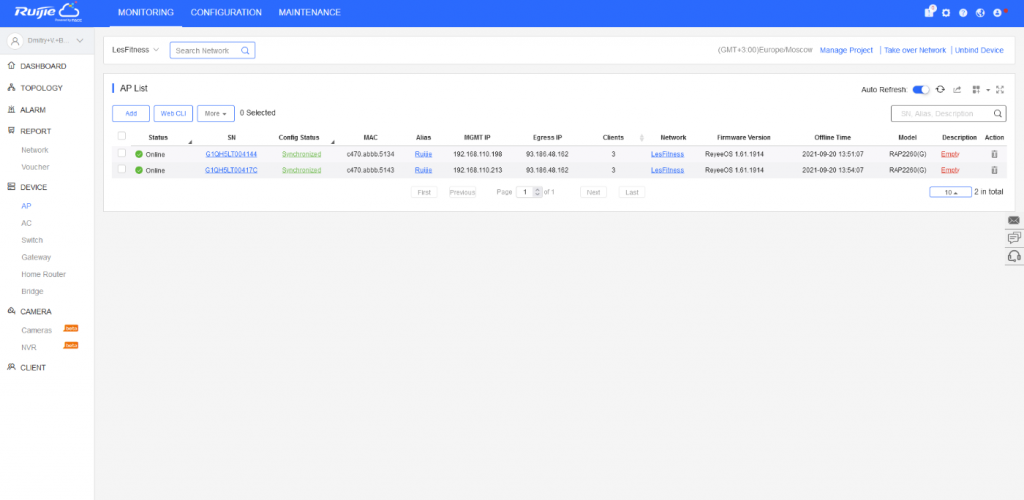Image resolution: width=1024 pixels, height=500 pixels.
Task: Toggle the Auto Refresh switch
Action: 921,89
